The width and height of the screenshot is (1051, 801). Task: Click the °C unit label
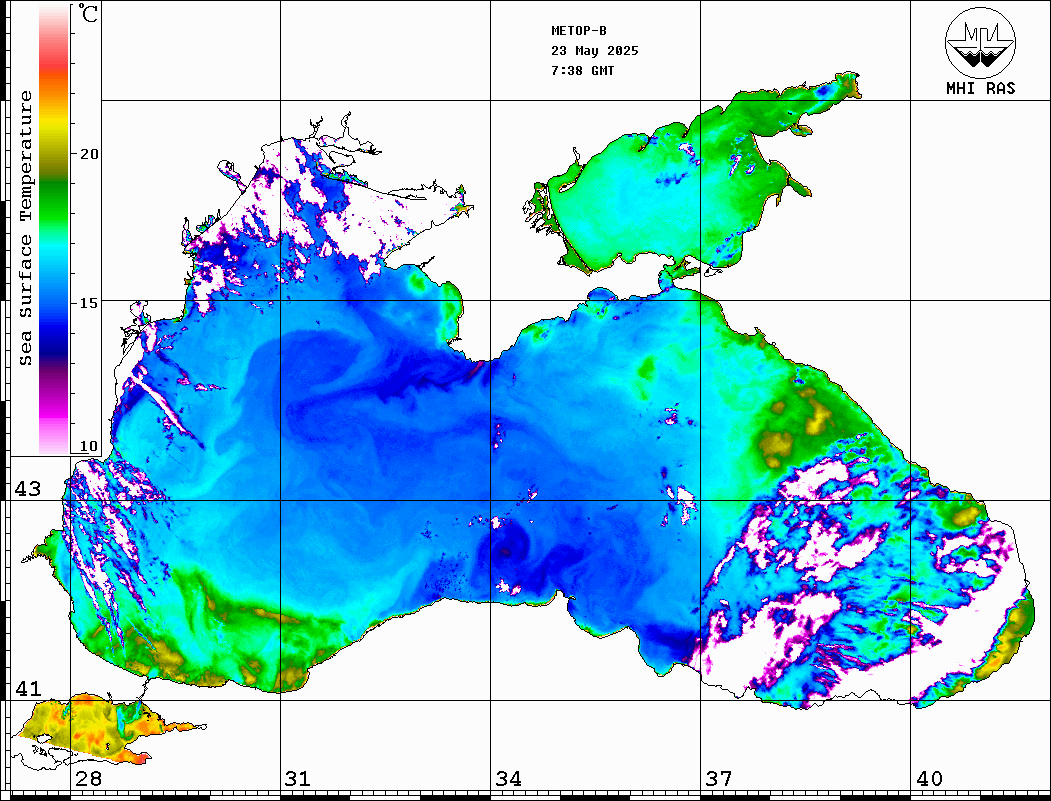(x=88, y=13)
